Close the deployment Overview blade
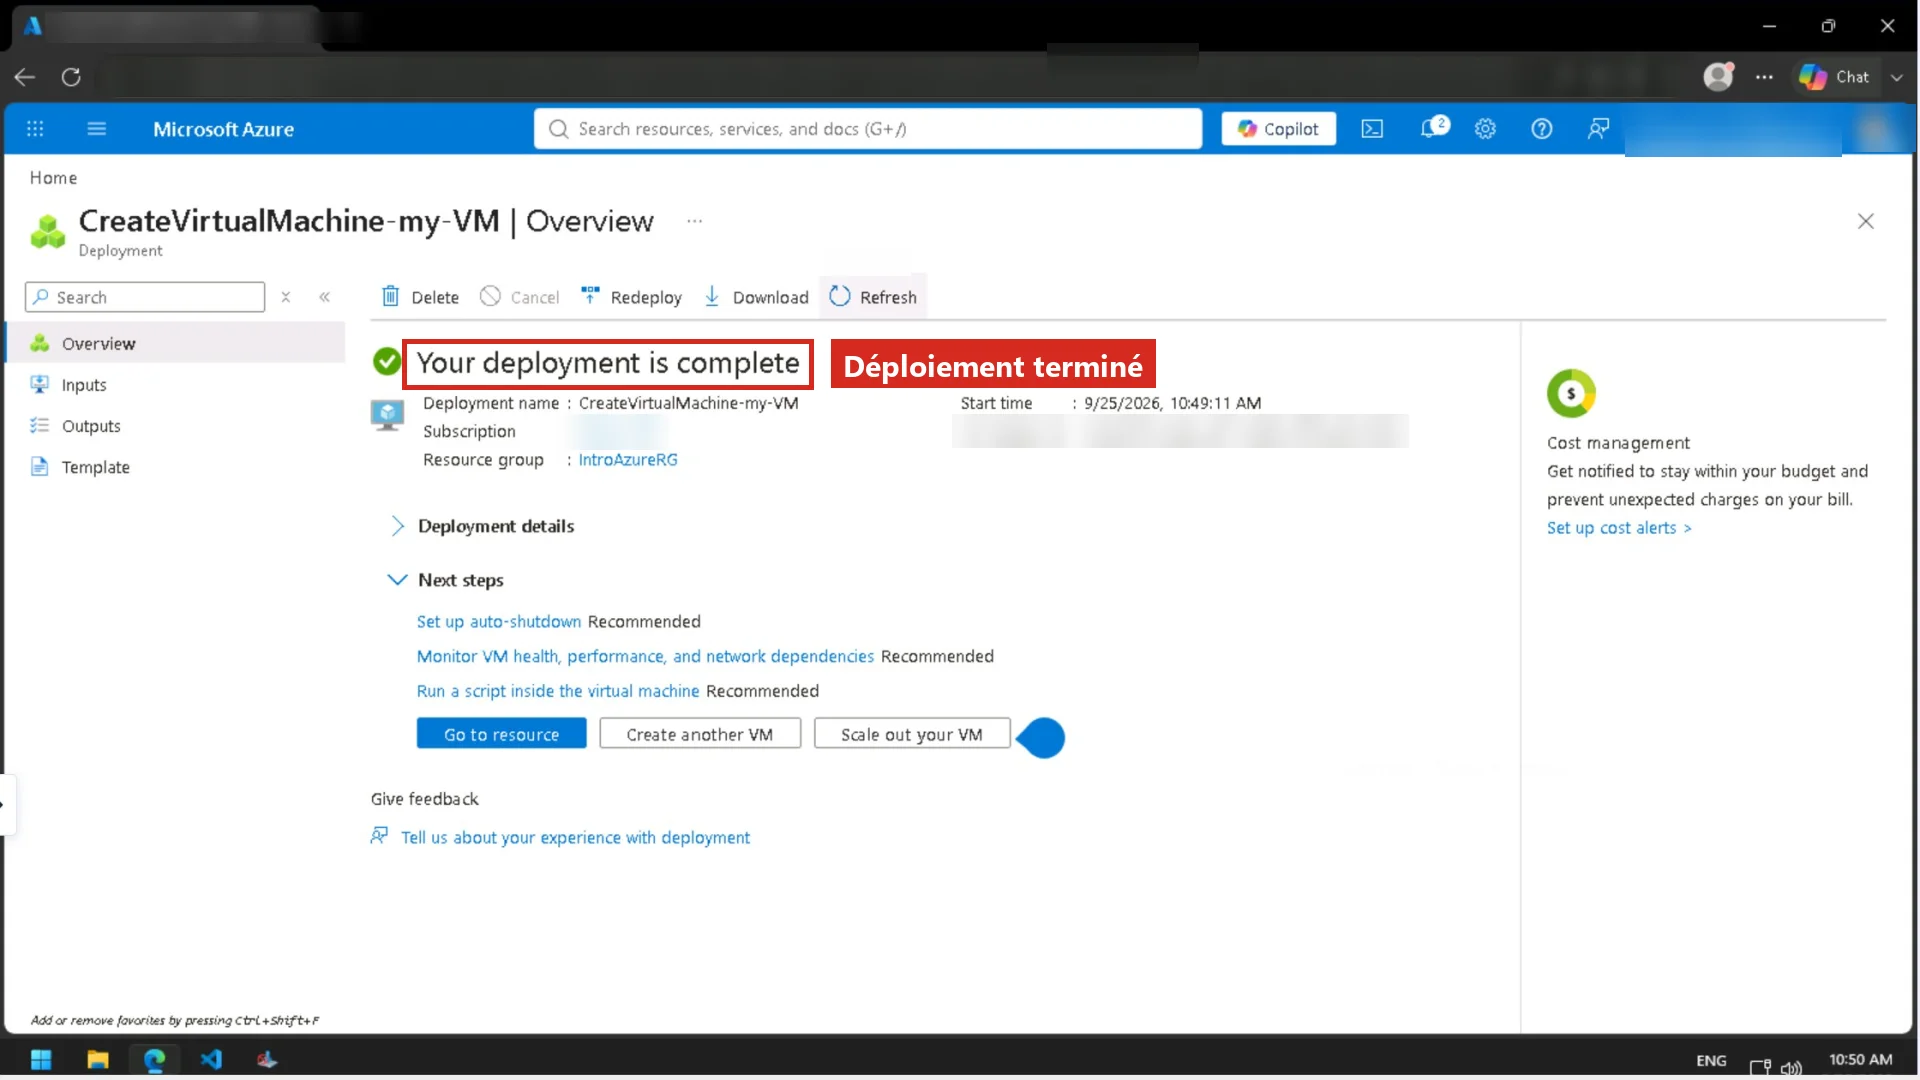The height and width of the screenshot is (1080, 1920). click(x=1865, y=221)
